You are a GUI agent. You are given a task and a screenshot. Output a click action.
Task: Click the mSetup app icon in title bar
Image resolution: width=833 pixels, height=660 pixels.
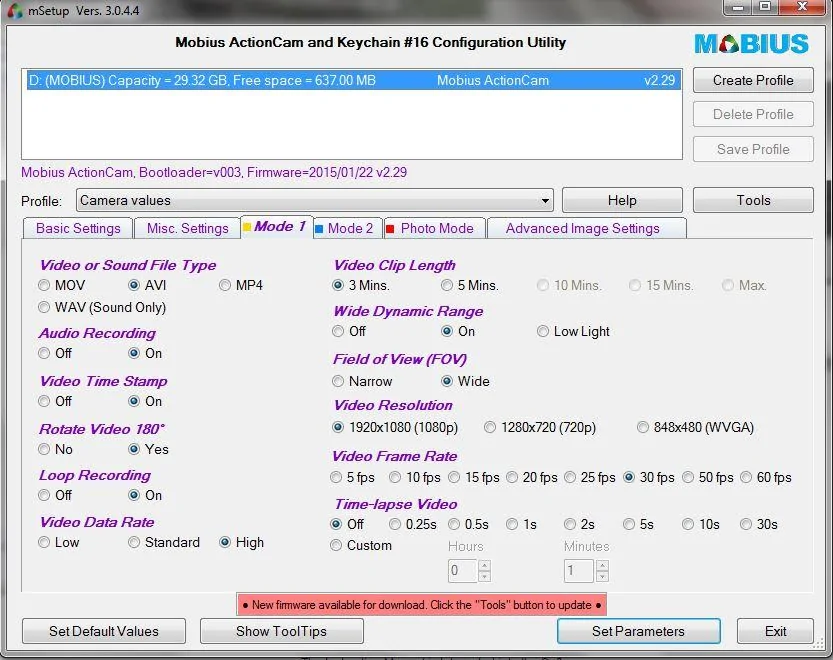[x=14, y=10]
